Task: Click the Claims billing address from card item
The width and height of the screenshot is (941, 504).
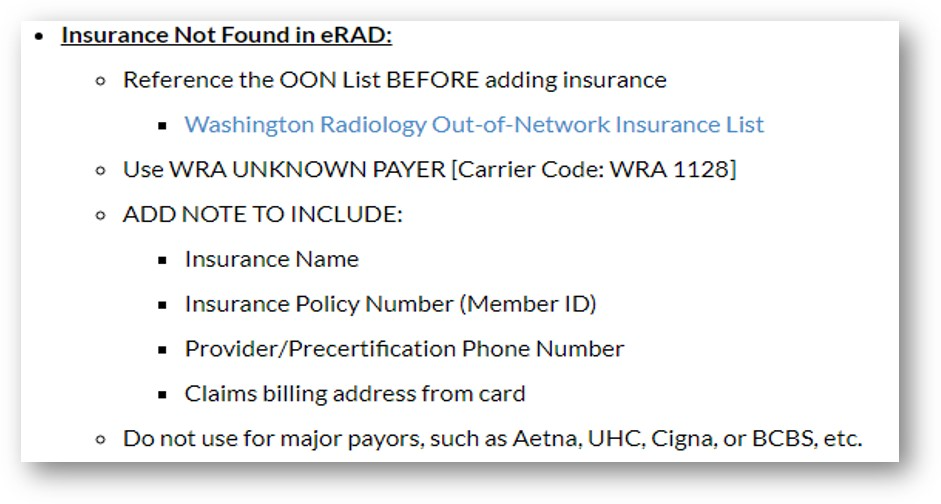Action: (355, 394)
